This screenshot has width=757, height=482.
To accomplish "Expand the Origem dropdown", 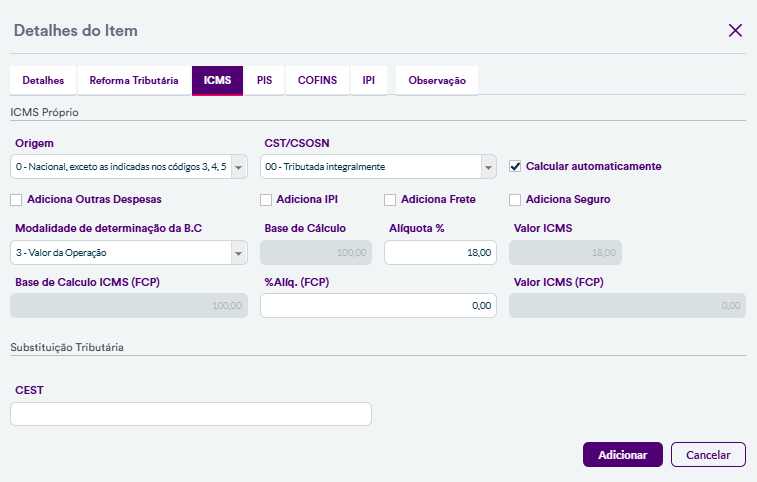I will point(239,166).
